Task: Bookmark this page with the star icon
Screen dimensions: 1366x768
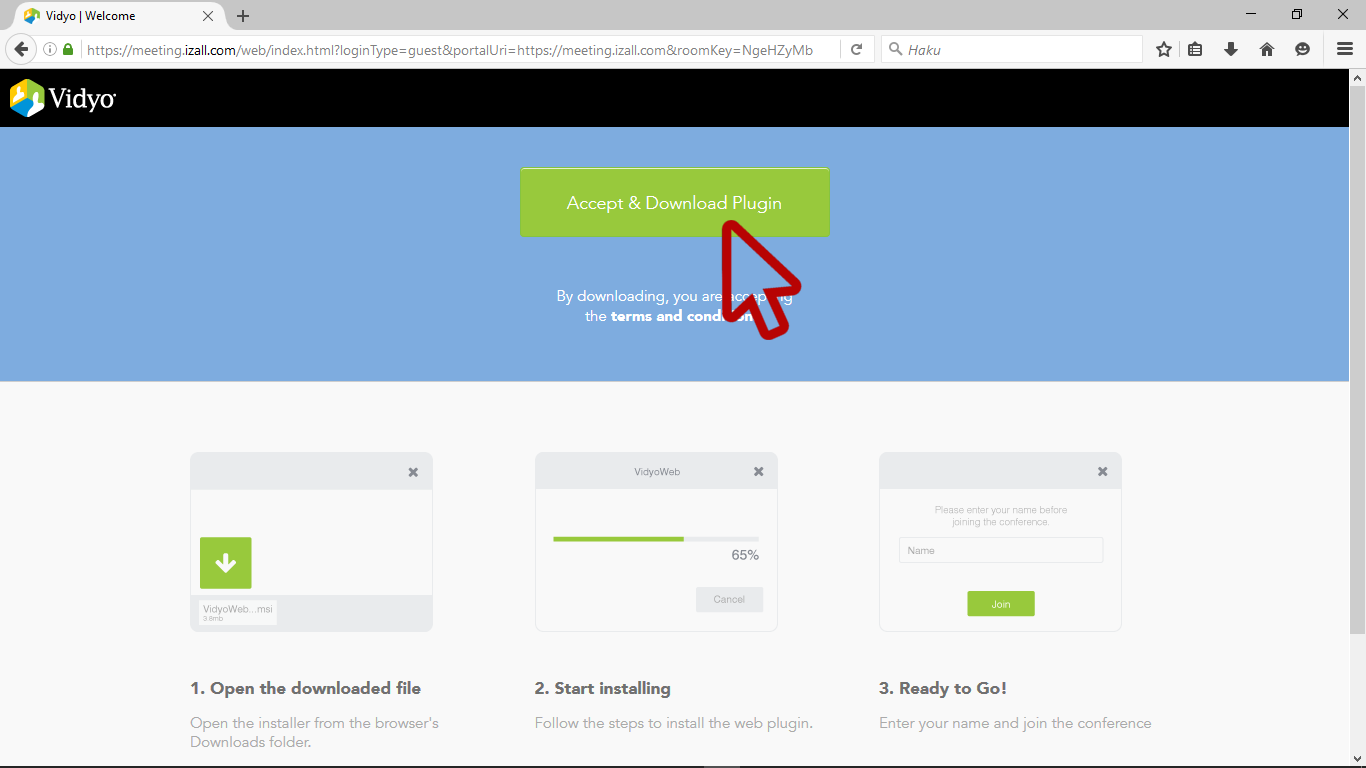Action: coord(1164,49)
